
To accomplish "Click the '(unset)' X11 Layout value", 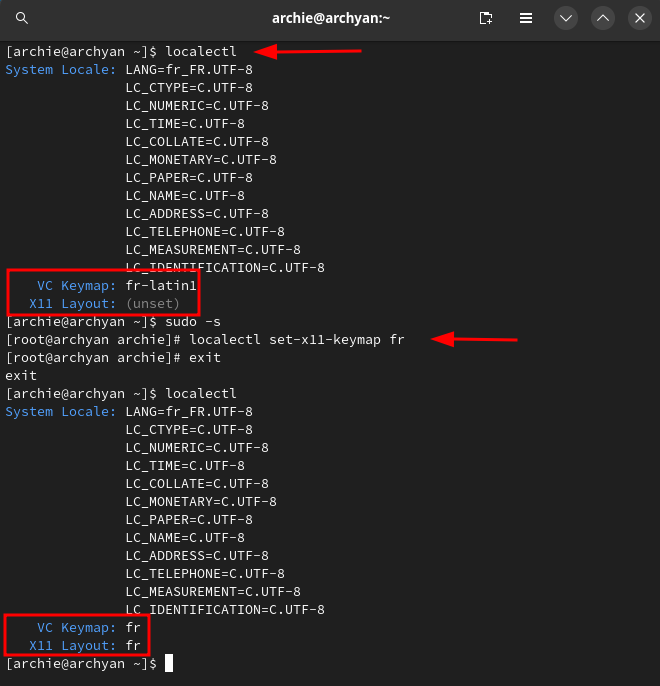I will [153, 304].
